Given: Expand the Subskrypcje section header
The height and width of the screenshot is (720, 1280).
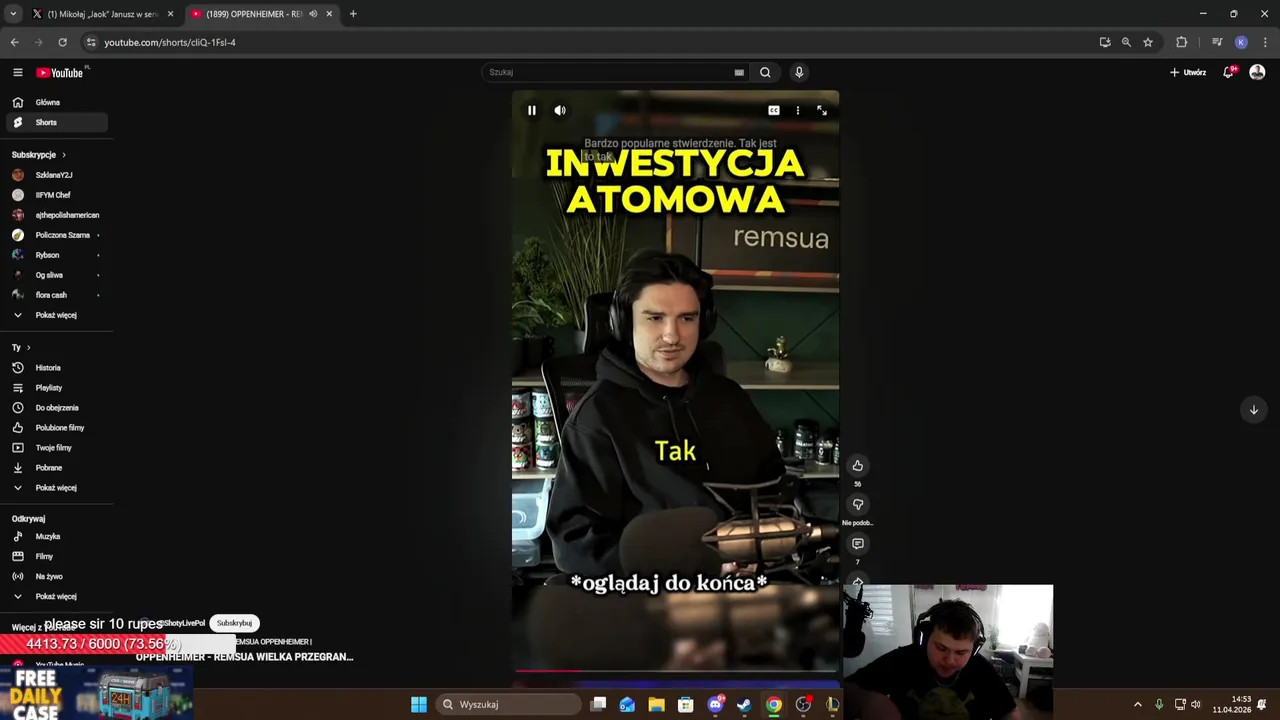Looking at the screenshot, I should coord(39,155).
